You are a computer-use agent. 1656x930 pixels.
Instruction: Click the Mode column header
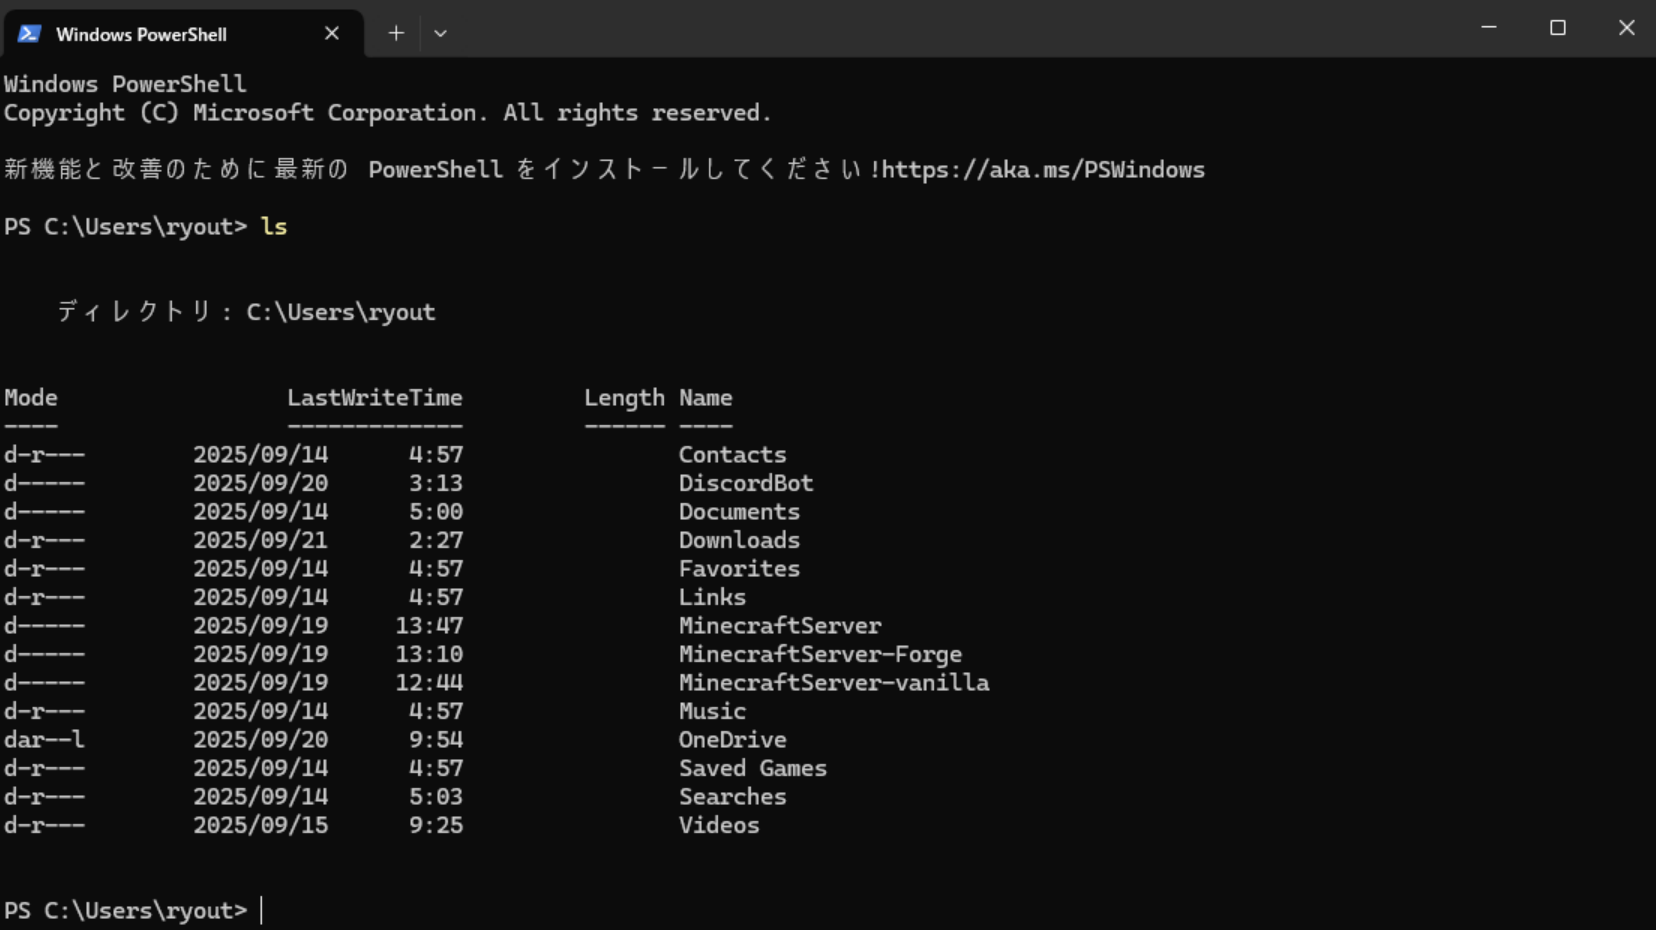(31, 398)
